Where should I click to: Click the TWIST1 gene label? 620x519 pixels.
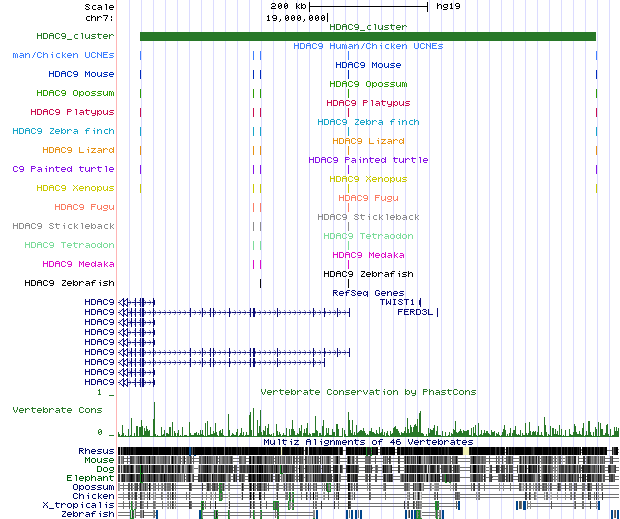click(398, 302)
